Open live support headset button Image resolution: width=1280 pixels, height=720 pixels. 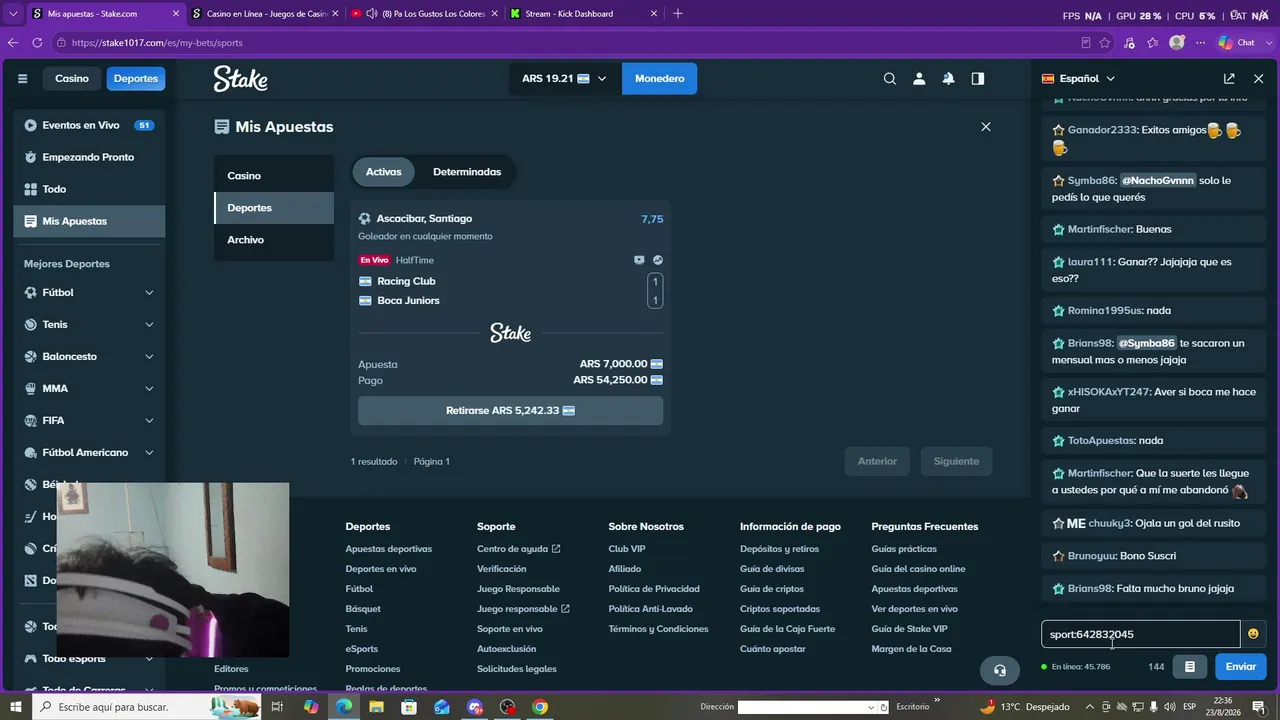coord(1000,670)
